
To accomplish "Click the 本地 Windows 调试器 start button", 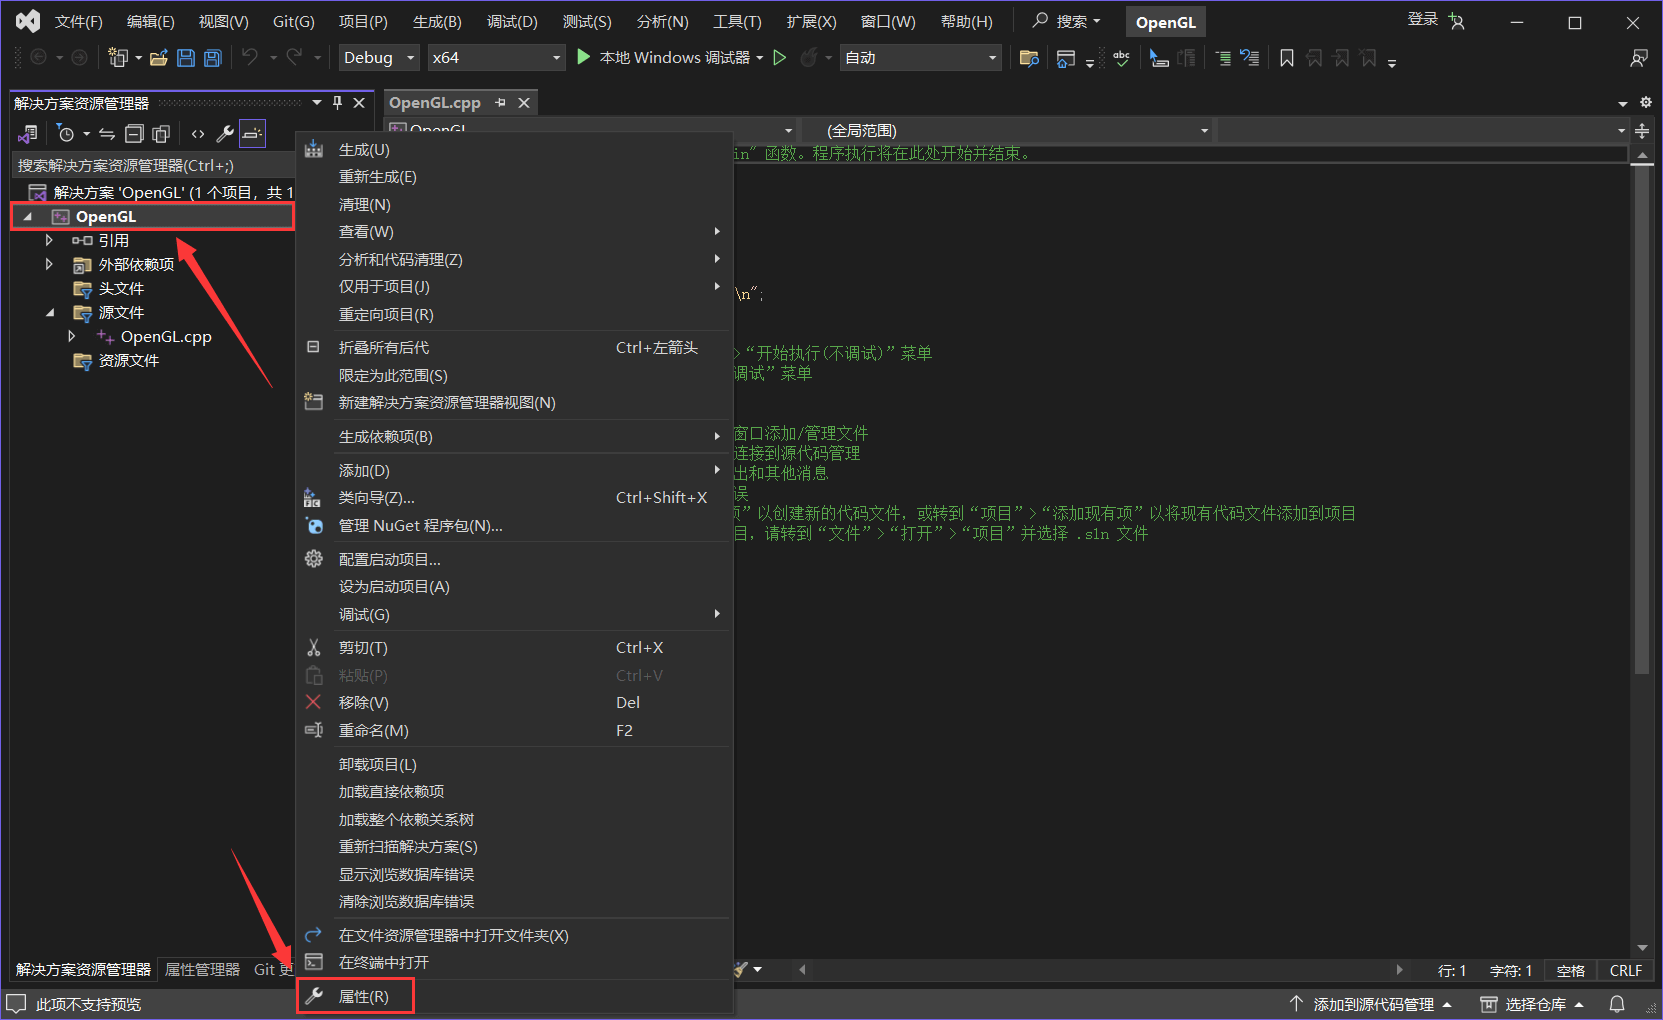I will [670, 58].
